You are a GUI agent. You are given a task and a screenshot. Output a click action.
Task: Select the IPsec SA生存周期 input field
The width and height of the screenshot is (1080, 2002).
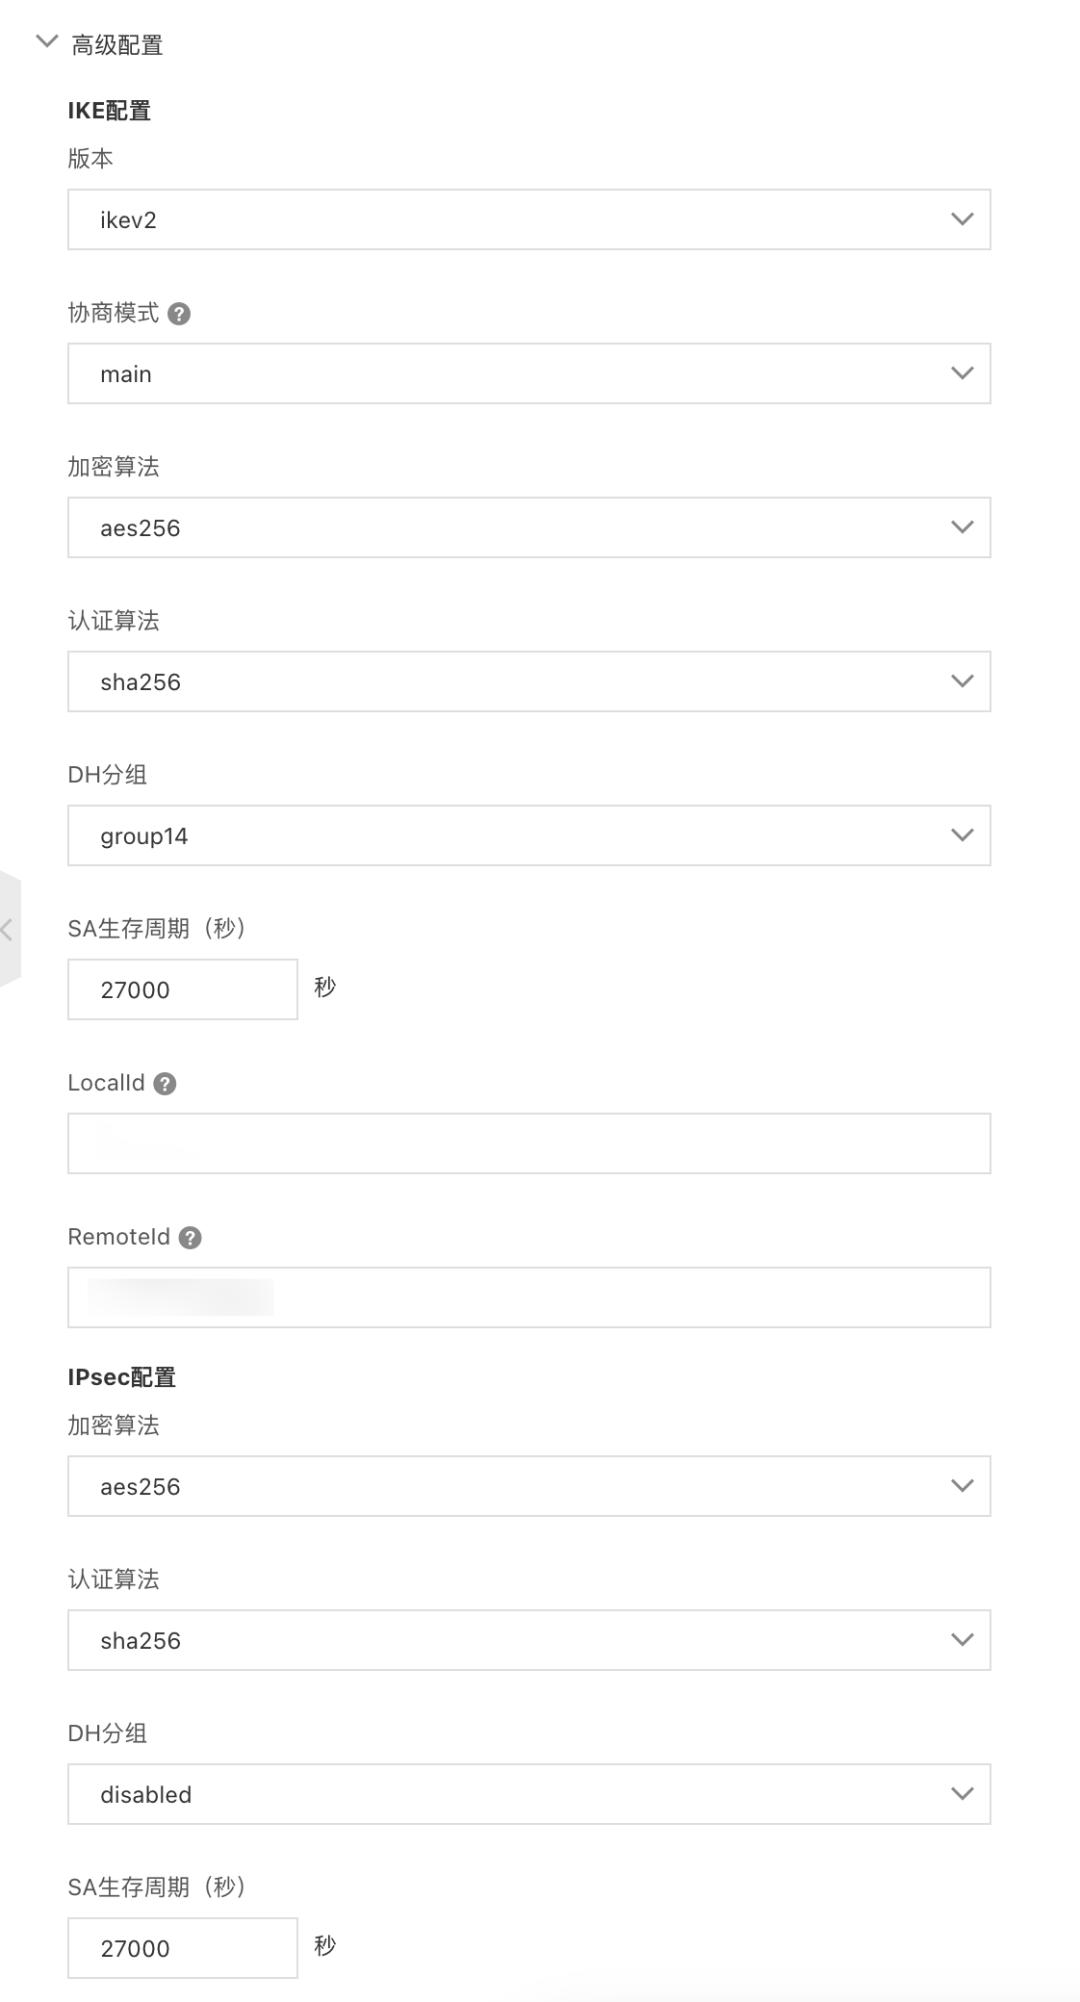[x=182, y=1947]
